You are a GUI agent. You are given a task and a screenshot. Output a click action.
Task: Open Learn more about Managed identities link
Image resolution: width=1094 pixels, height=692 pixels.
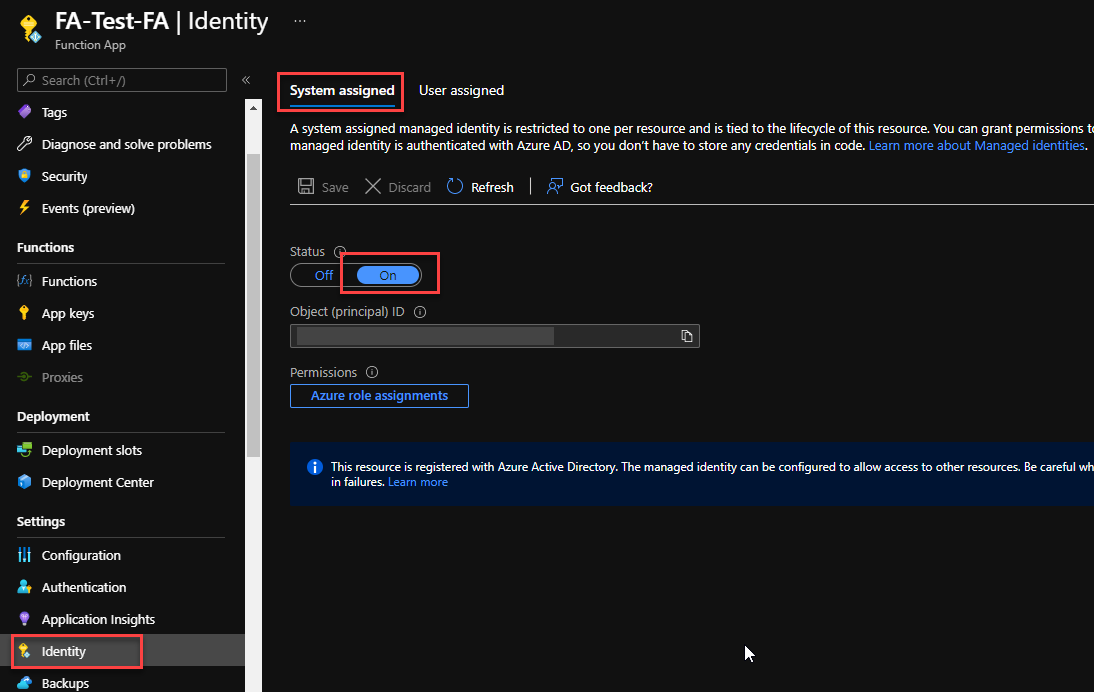pos(976,146)
